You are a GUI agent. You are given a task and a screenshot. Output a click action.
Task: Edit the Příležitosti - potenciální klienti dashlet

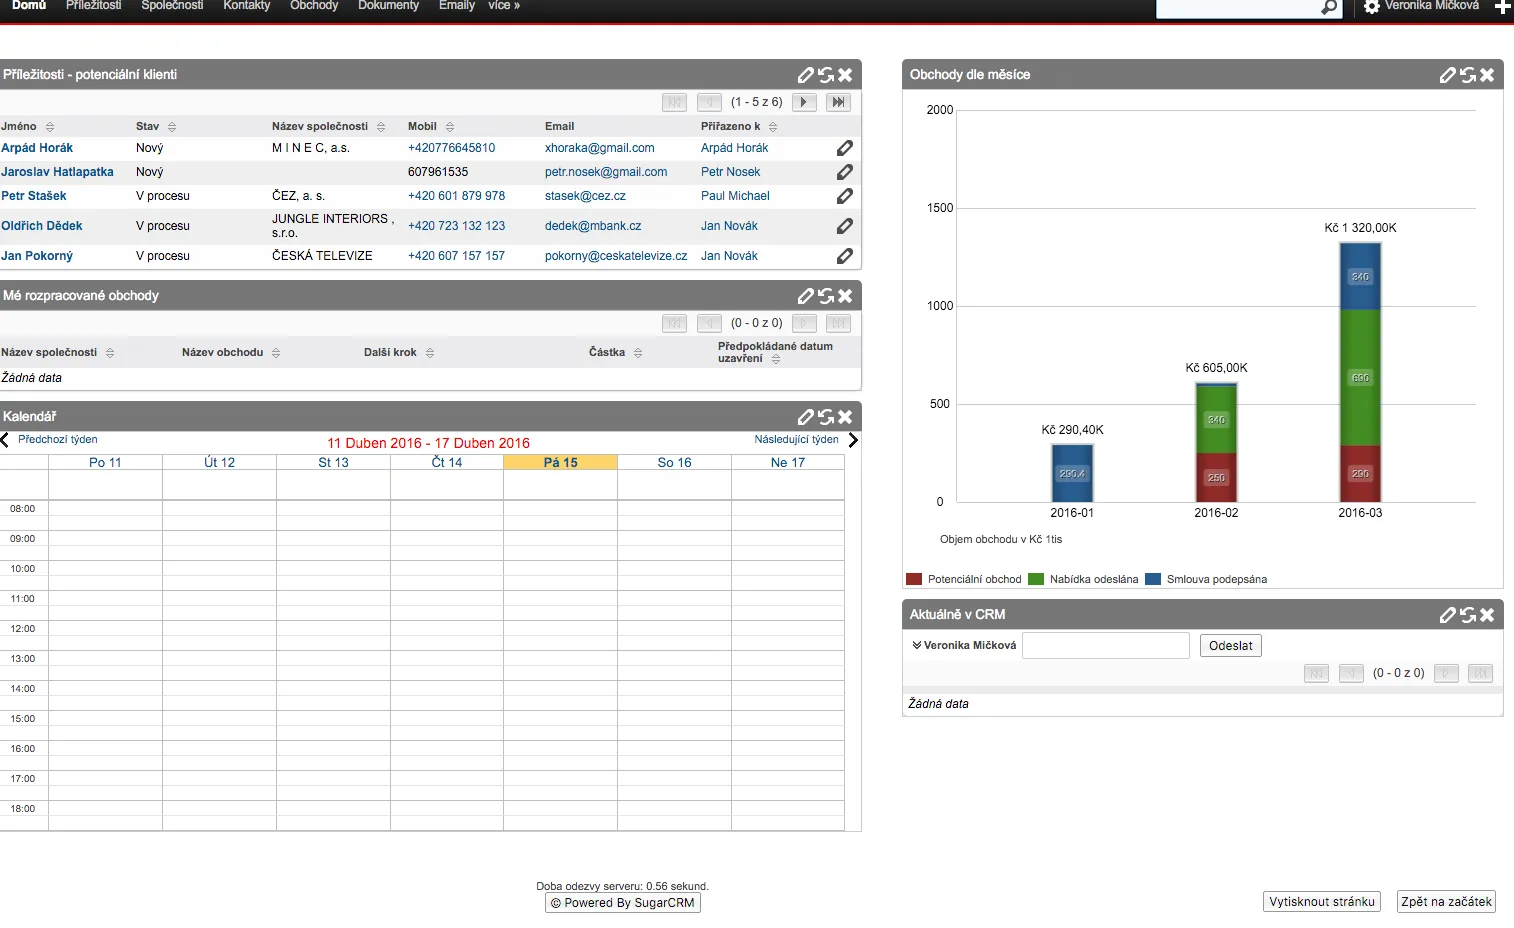click(806, 75)
